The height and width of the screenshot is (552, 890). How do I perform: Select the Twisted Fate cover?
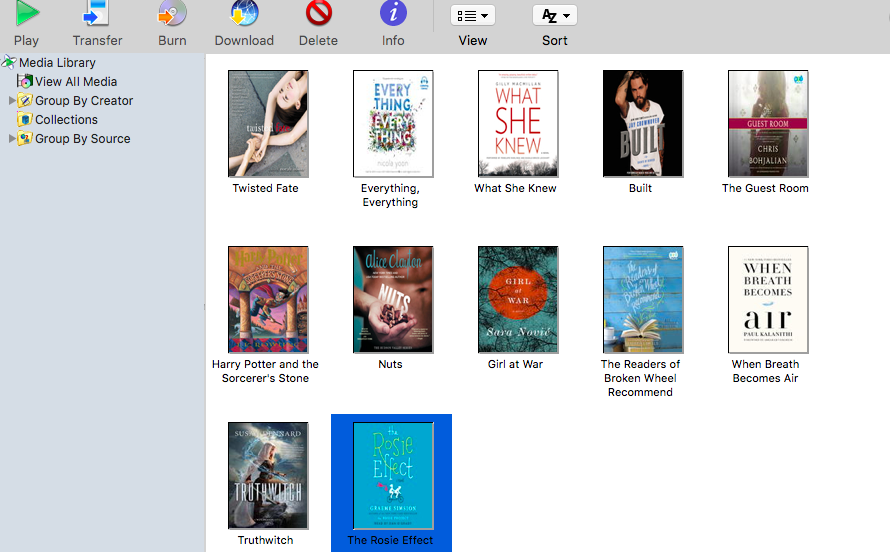(x=268, y=124)
